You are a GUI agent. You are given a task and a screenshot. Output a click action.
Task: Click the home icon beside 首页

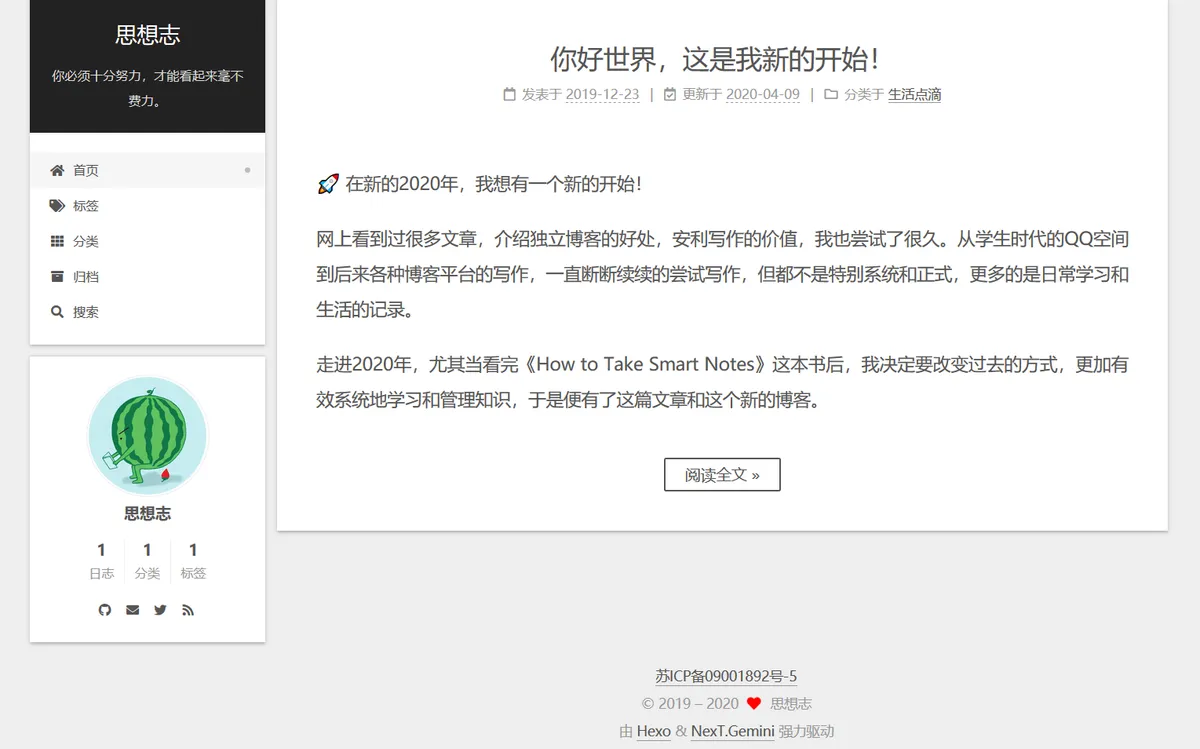click(57, 170)
